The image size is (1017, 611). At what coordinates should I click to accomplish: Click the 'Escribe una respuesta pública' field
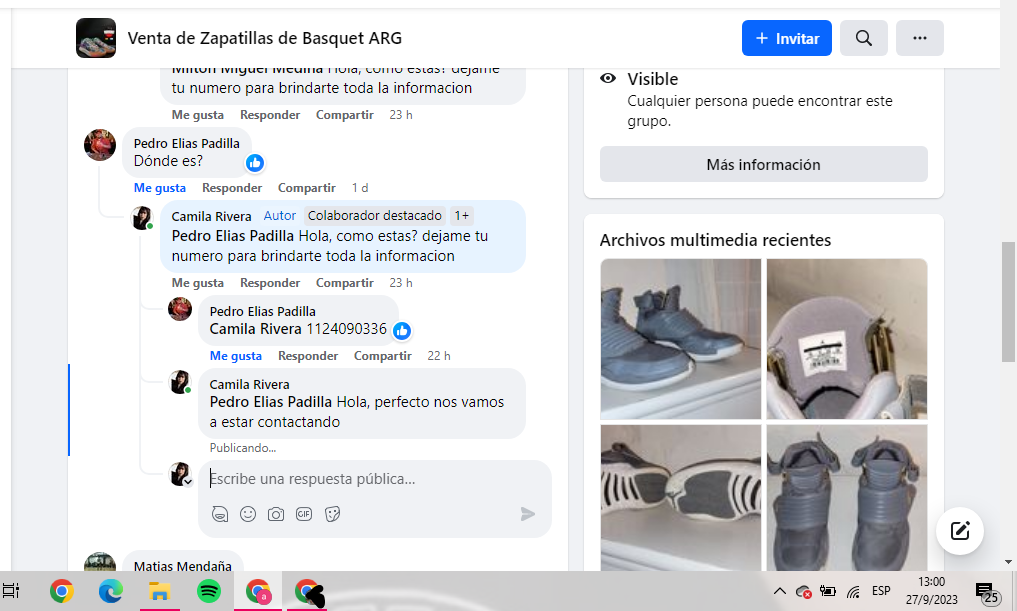[x=370, y=479]
